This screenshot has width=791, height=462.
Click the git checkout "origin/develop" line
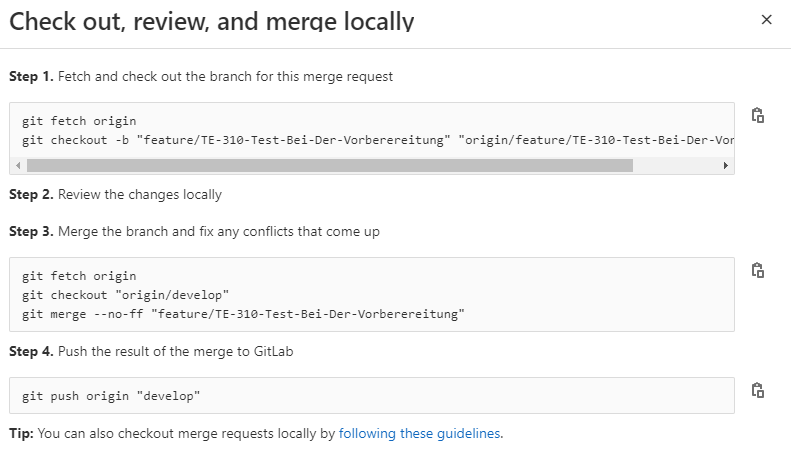click(126, 295)
